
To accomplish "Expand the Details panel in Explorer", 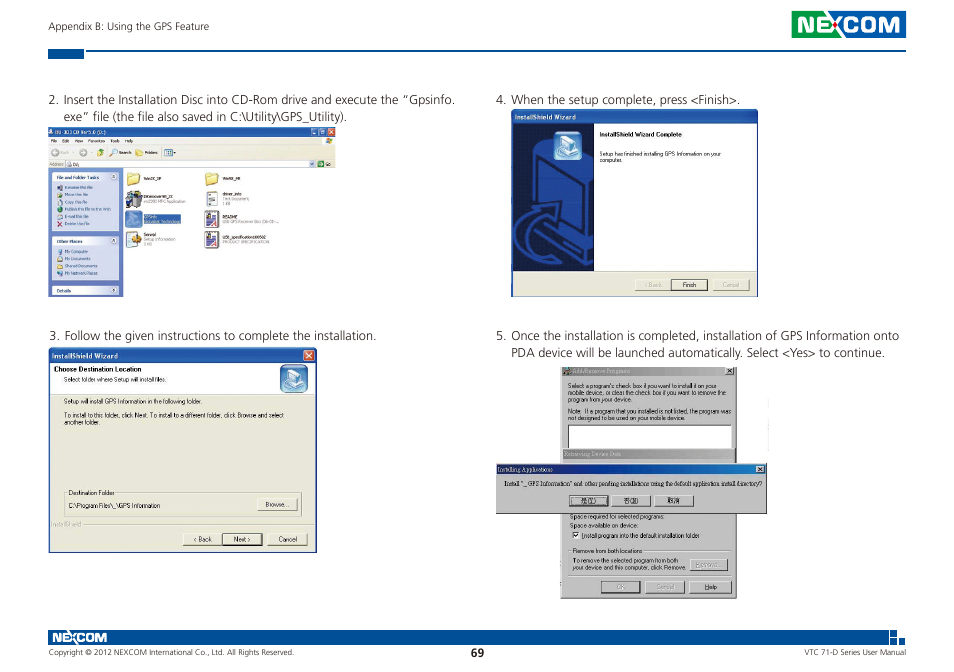I will tap(113, 289).
